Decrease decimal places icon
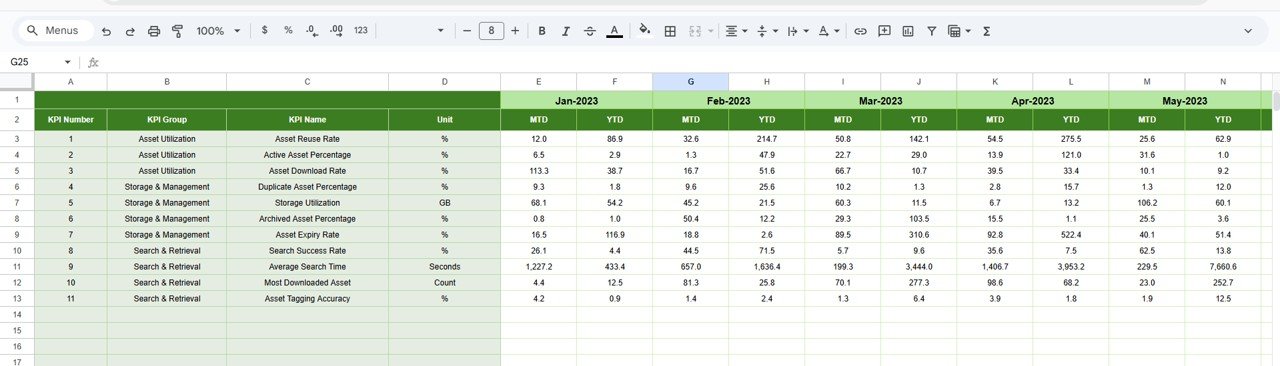Viewport: 1280px width, 366px height. tap(312, 31)
